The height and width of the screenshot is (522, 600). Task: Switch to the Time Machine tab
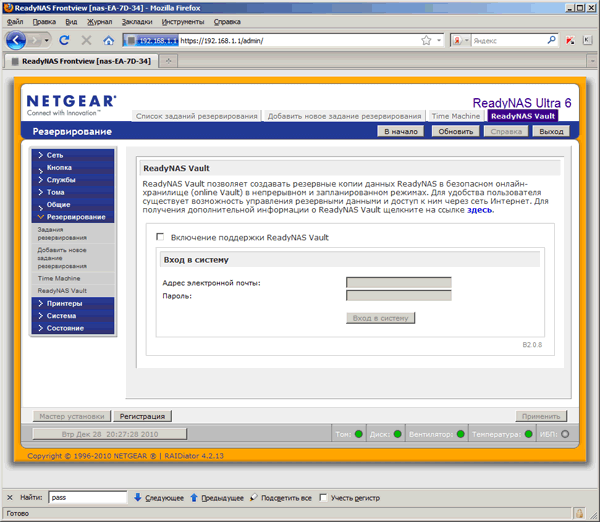pos(454,116)
